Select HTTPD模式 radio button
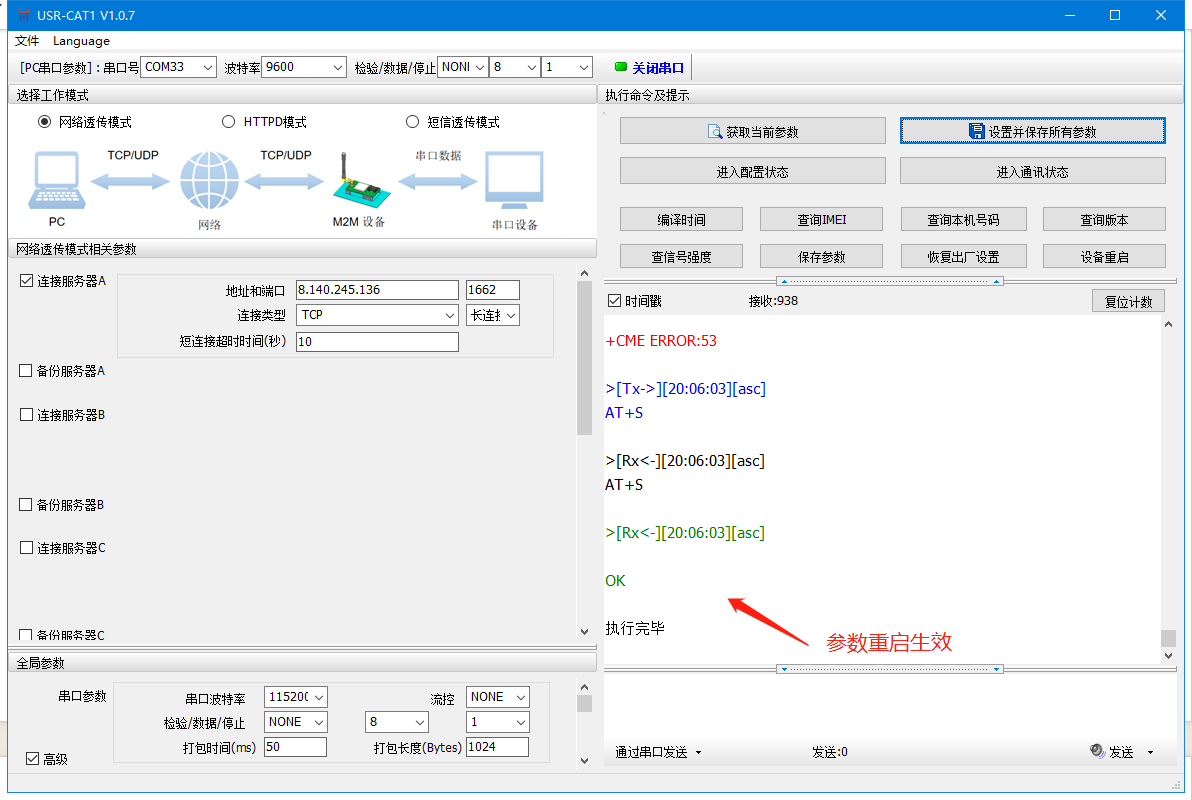The height and width of the screenshot is (800, 1192). (x=228, y=122)
